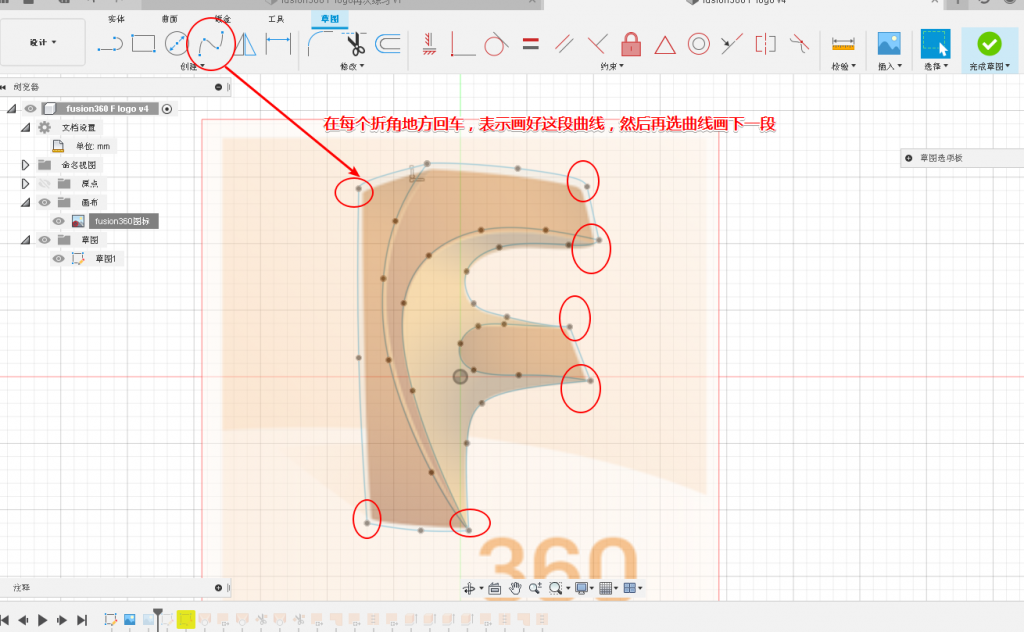Select the Mirror triangle tool

(x=246, y=44)
